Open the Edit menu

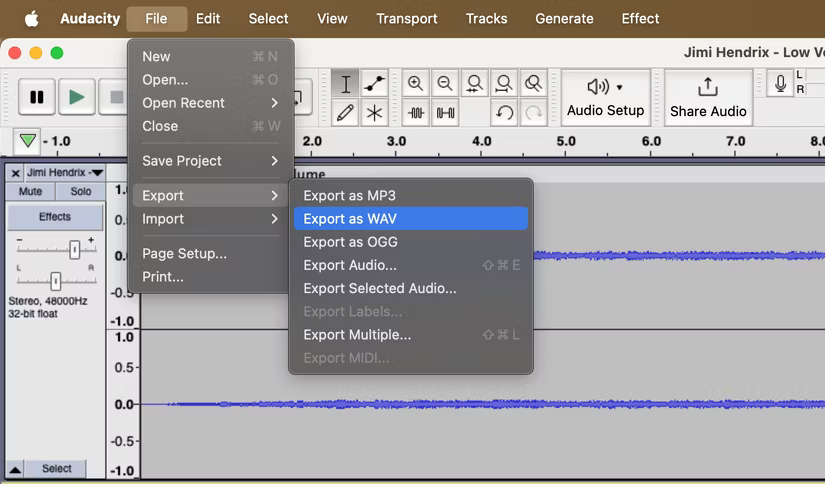click(x=208, y=18)
